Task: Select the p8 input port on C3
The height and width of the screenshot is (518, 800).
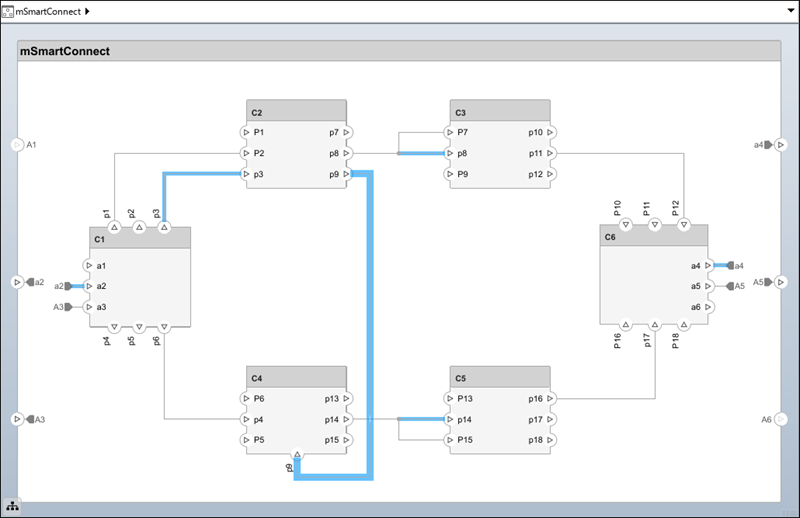Action: (449, 153)
